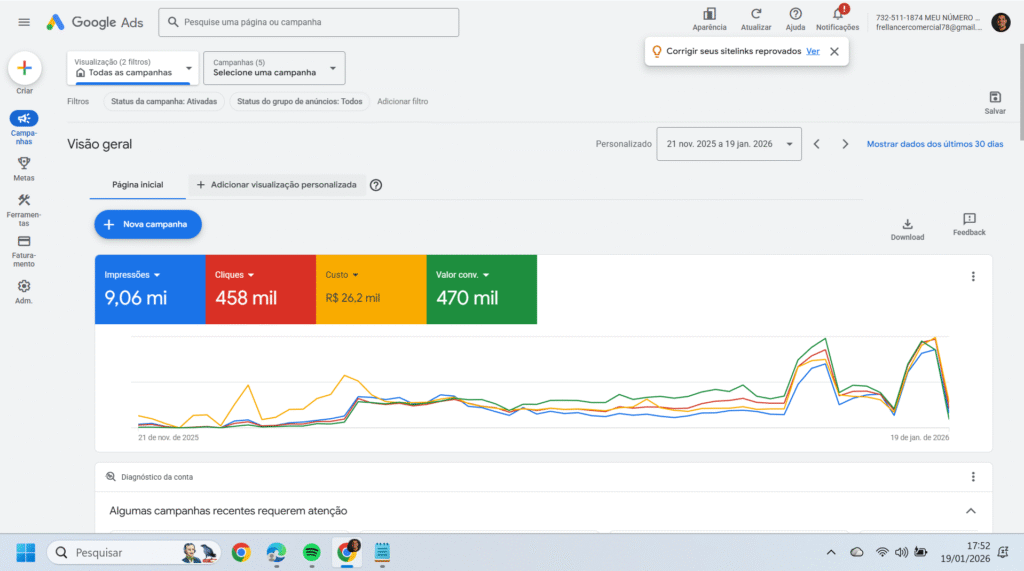Viewport: 1024px width, 571px height.
Task: Click the Download icon
Action: (907, 224)
